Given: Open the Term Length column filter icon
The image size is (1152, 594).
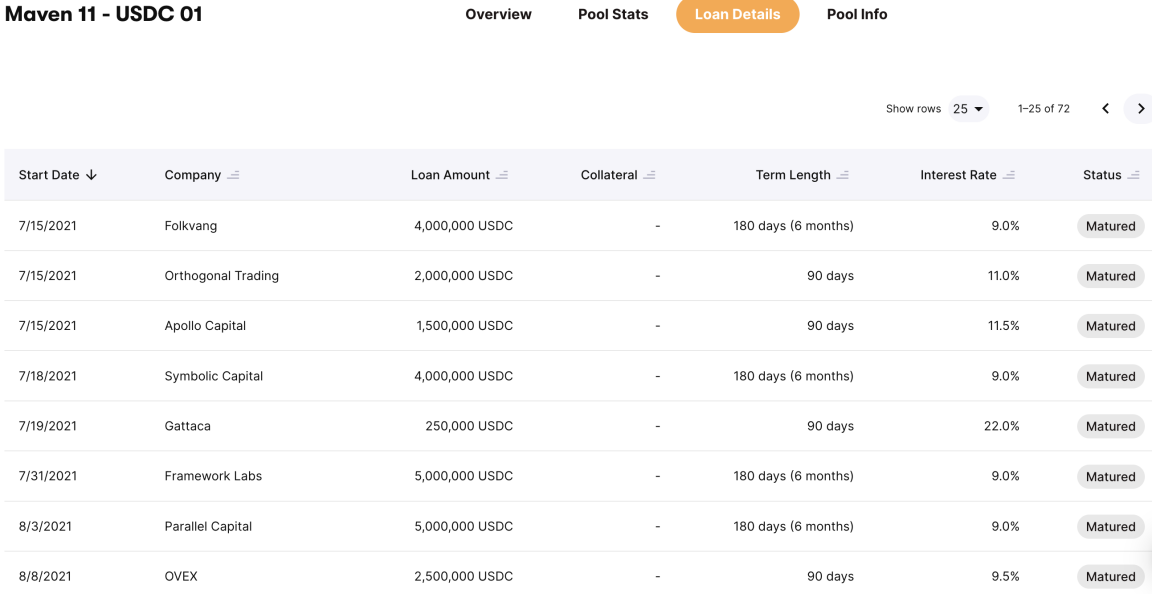Looking at the screenshot, I should tap(843, 175).
